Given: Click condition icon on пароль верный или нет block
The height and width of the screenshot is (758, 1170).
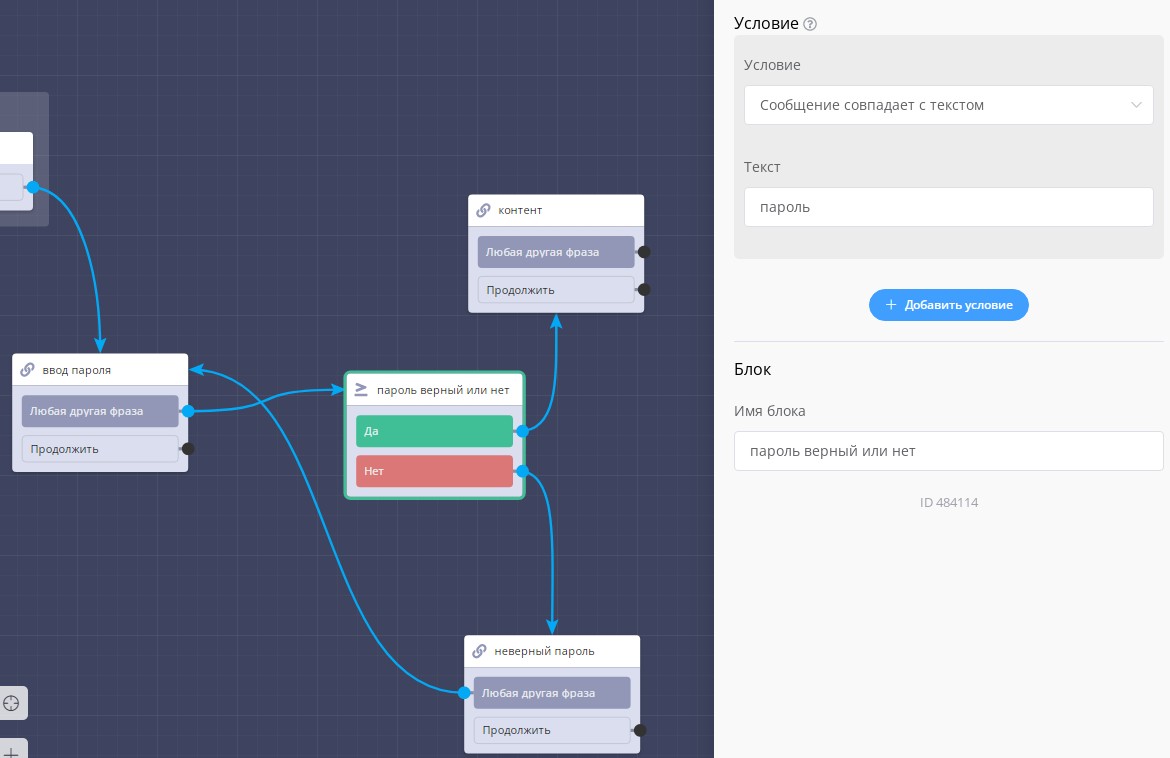Looking at the screenshot, I should [361, 389].
